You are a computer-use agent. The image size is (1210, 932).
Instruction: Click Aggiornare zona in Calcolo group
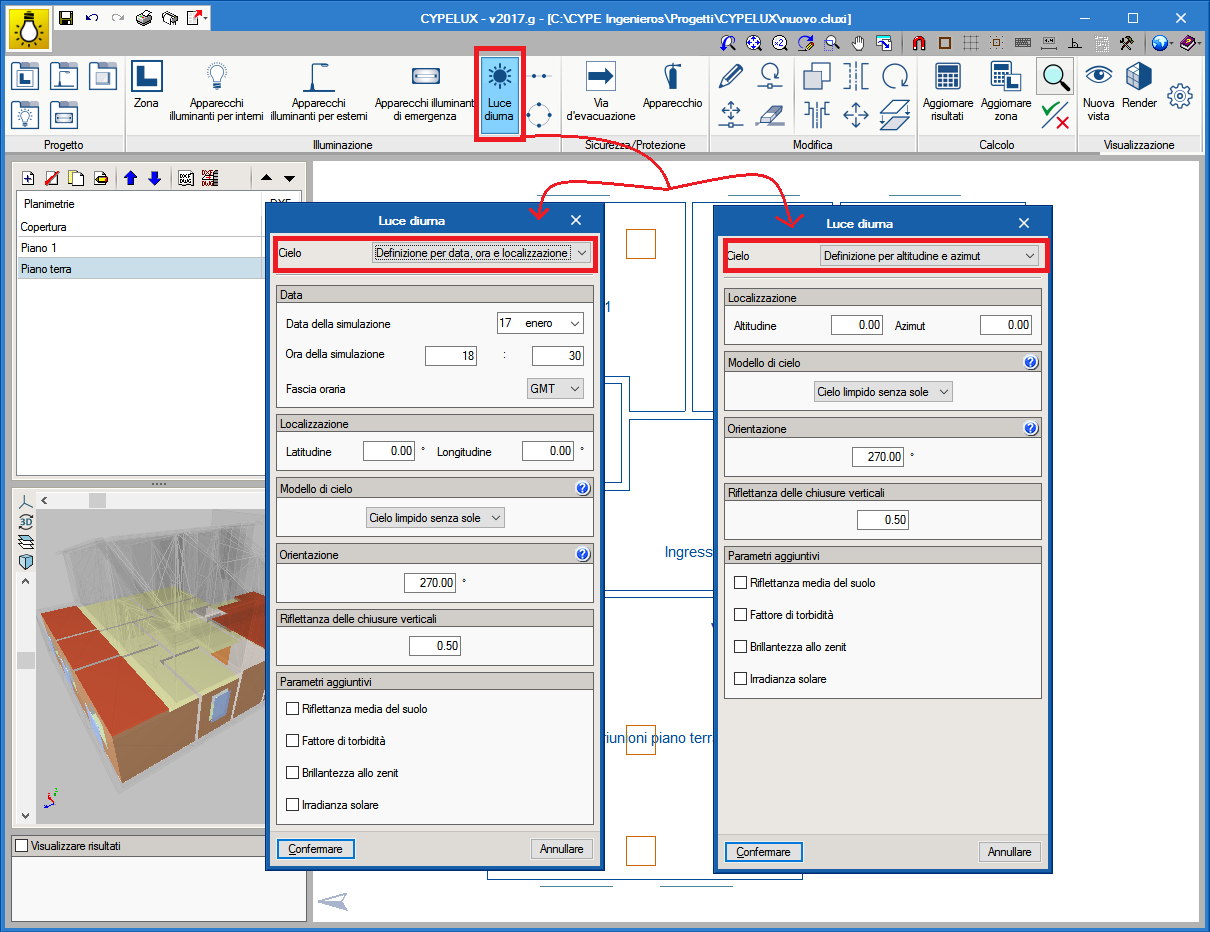(1005, 91)
